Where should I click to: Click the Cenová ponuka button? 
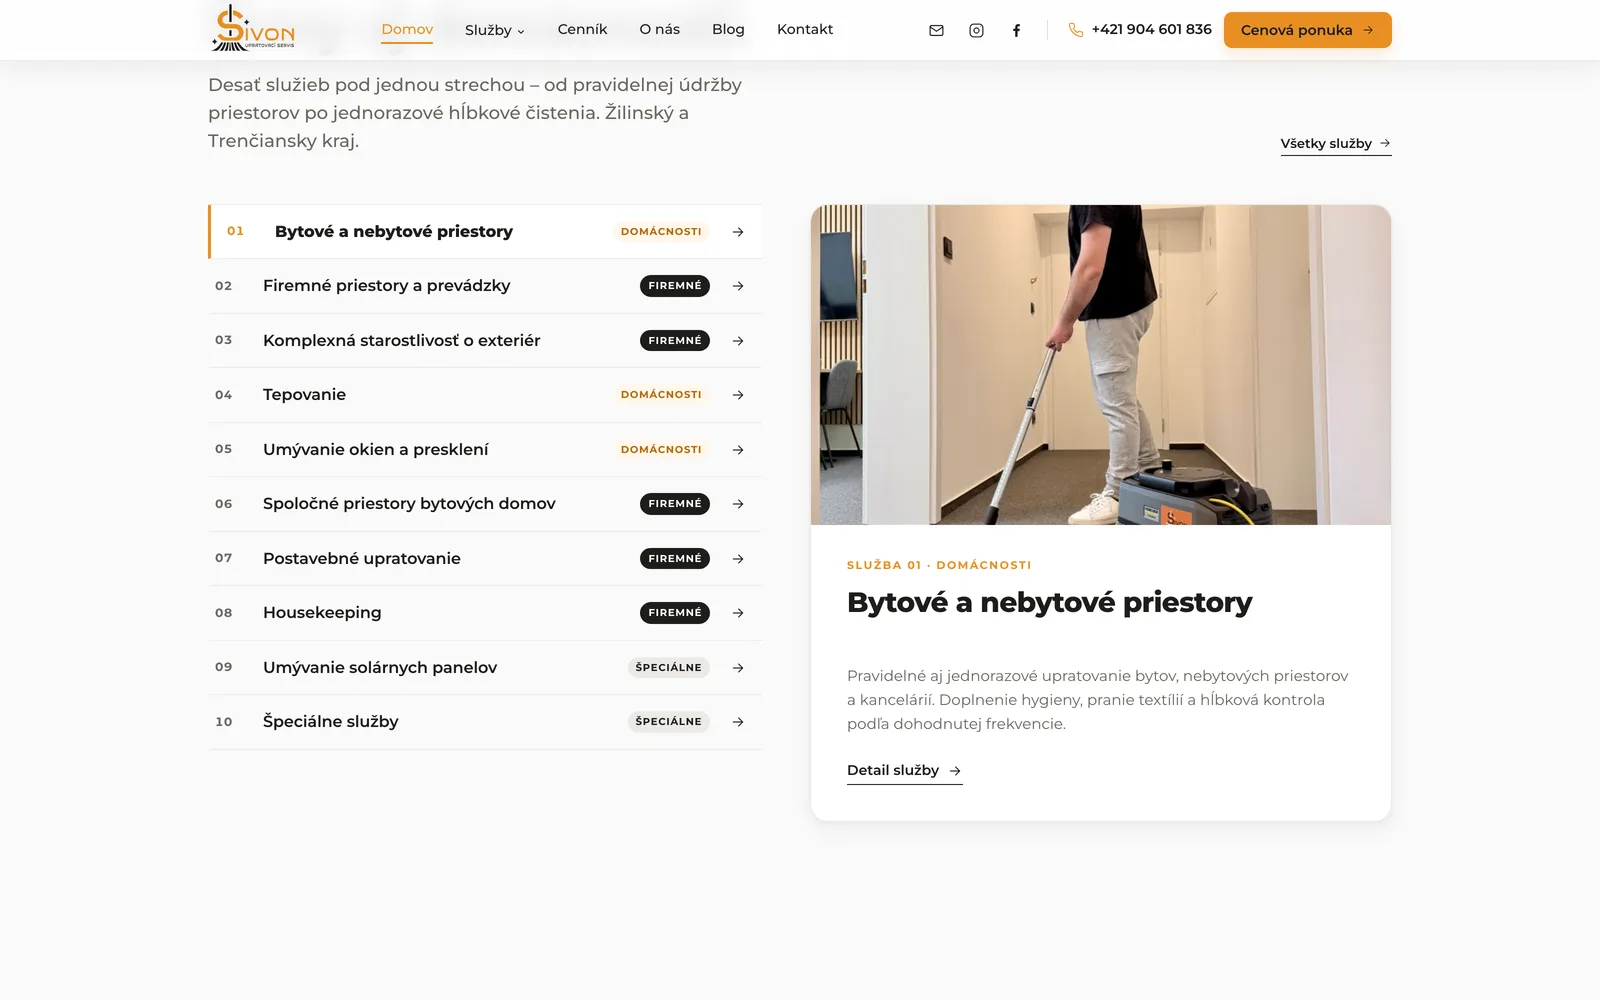(x=1307, y=30)
